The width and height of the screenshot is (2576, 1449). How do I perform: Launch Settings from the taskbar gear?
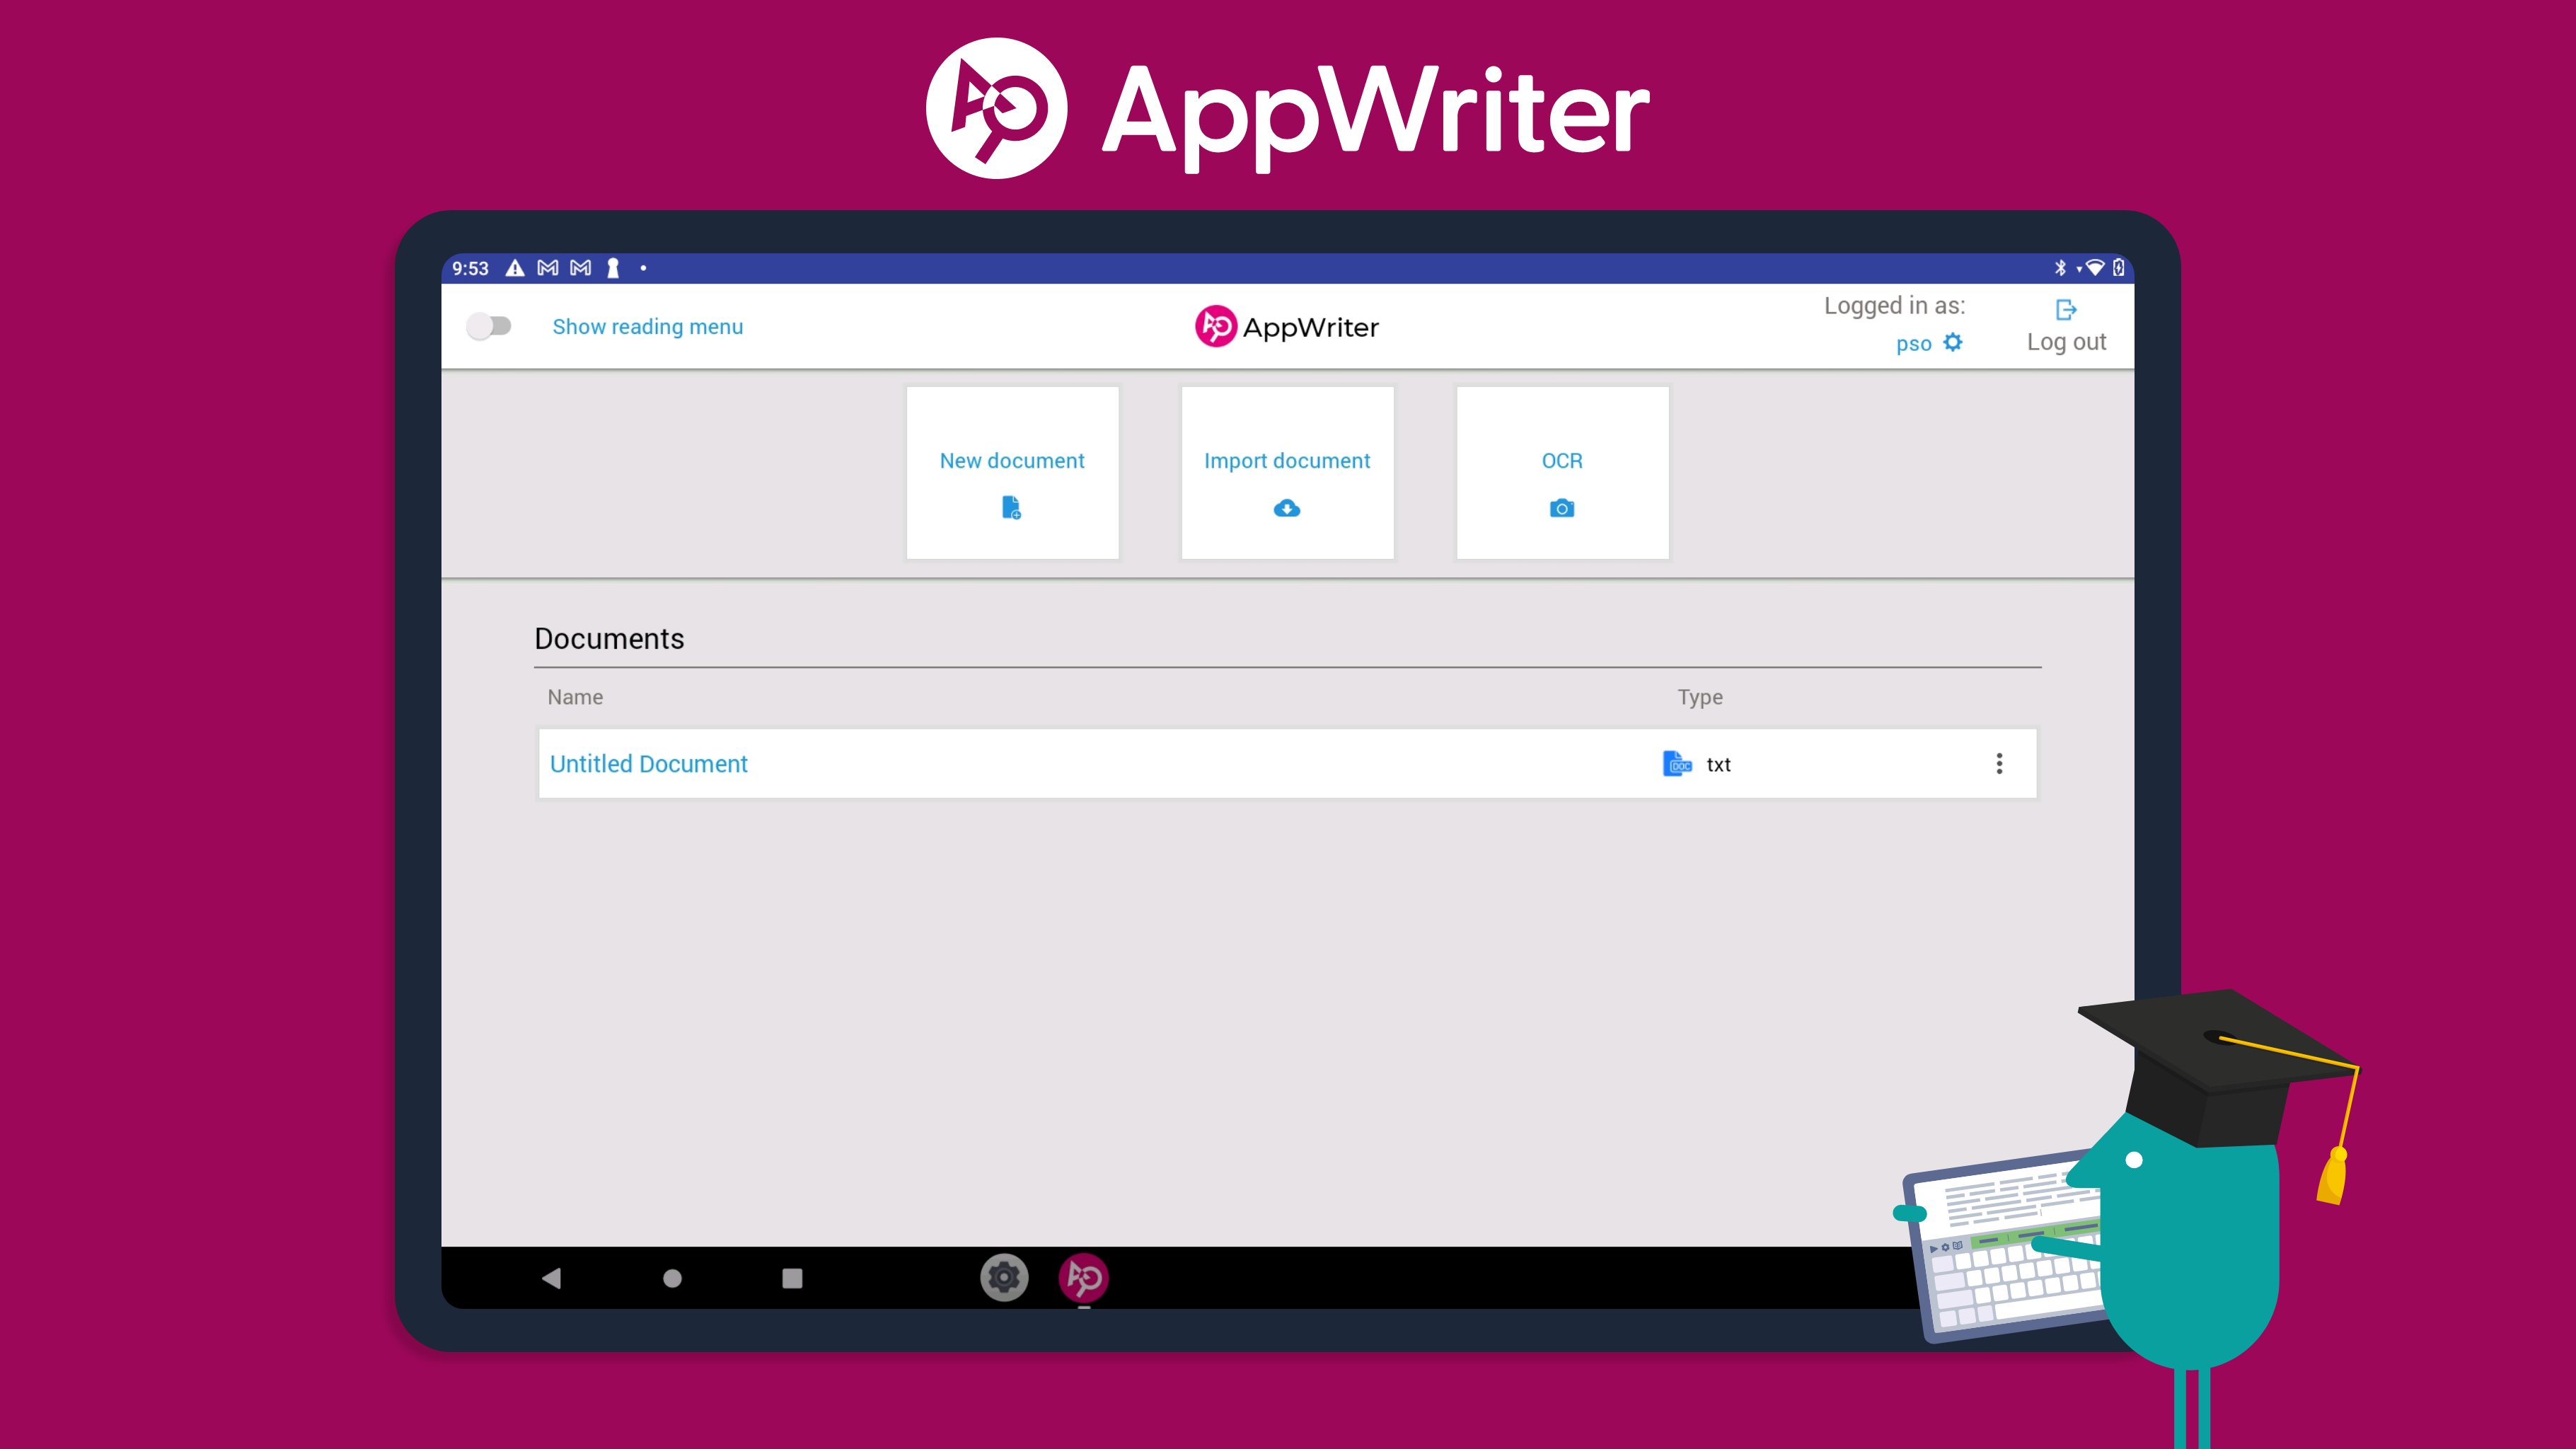1004,1277
